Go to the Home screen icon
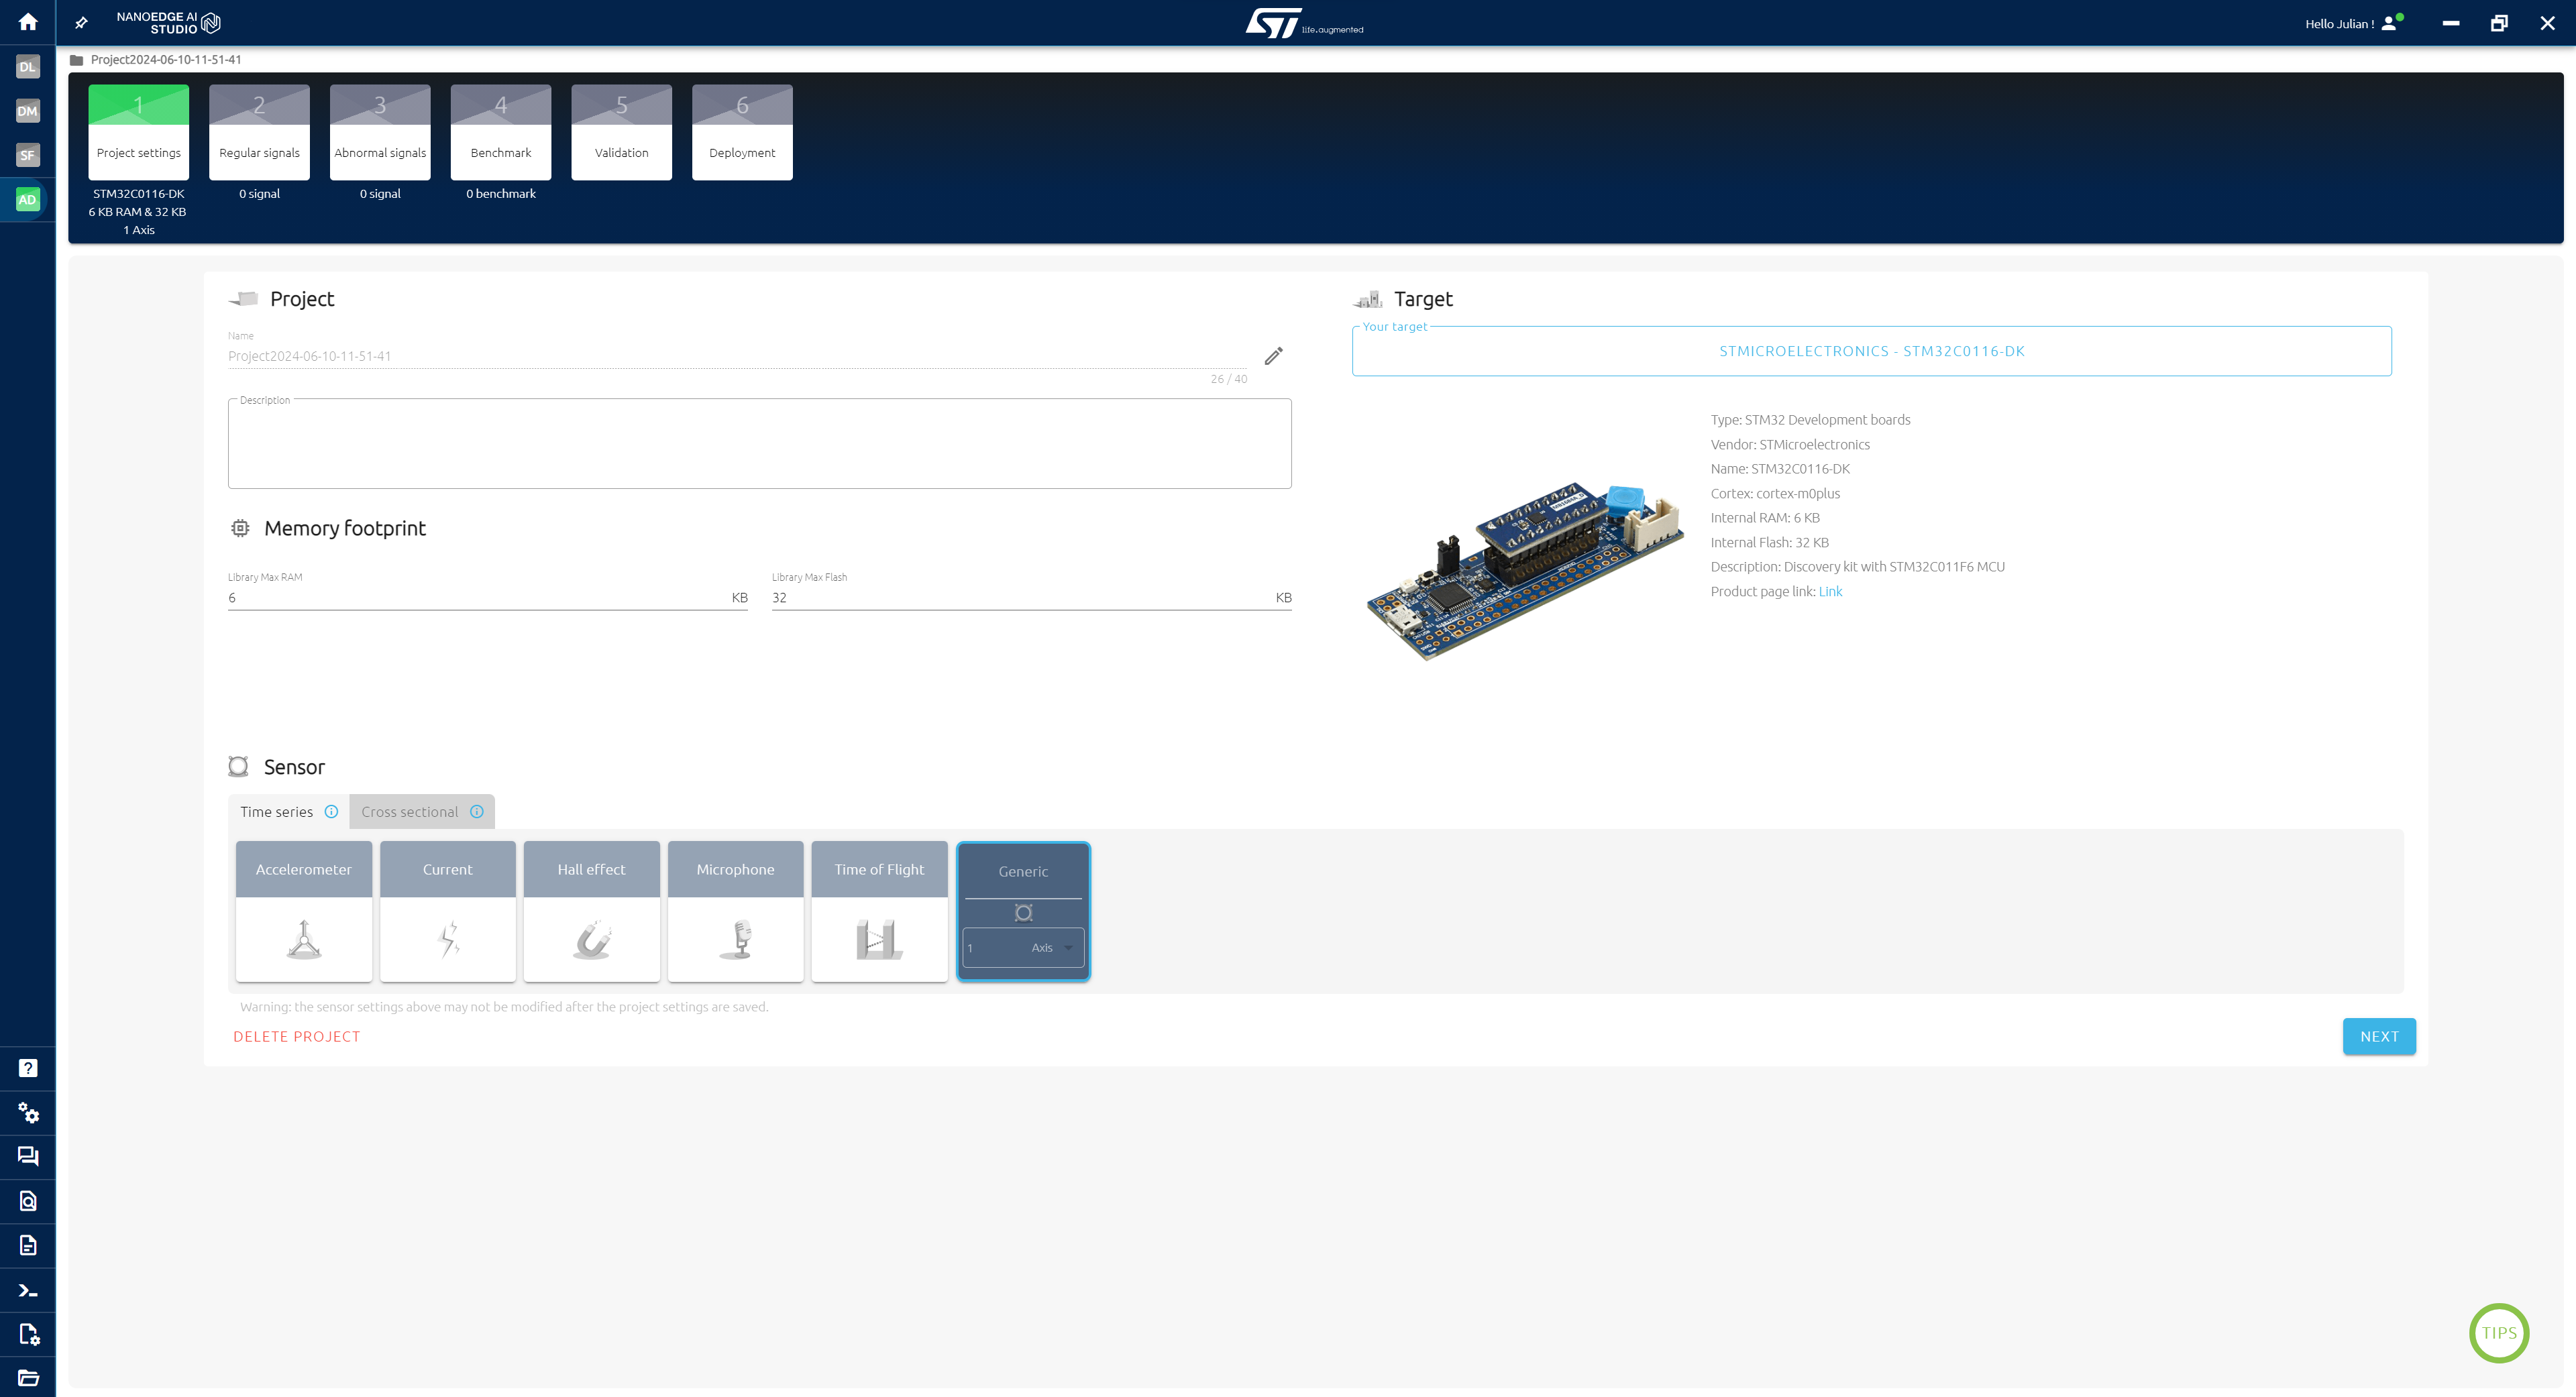 coord(28,22)
